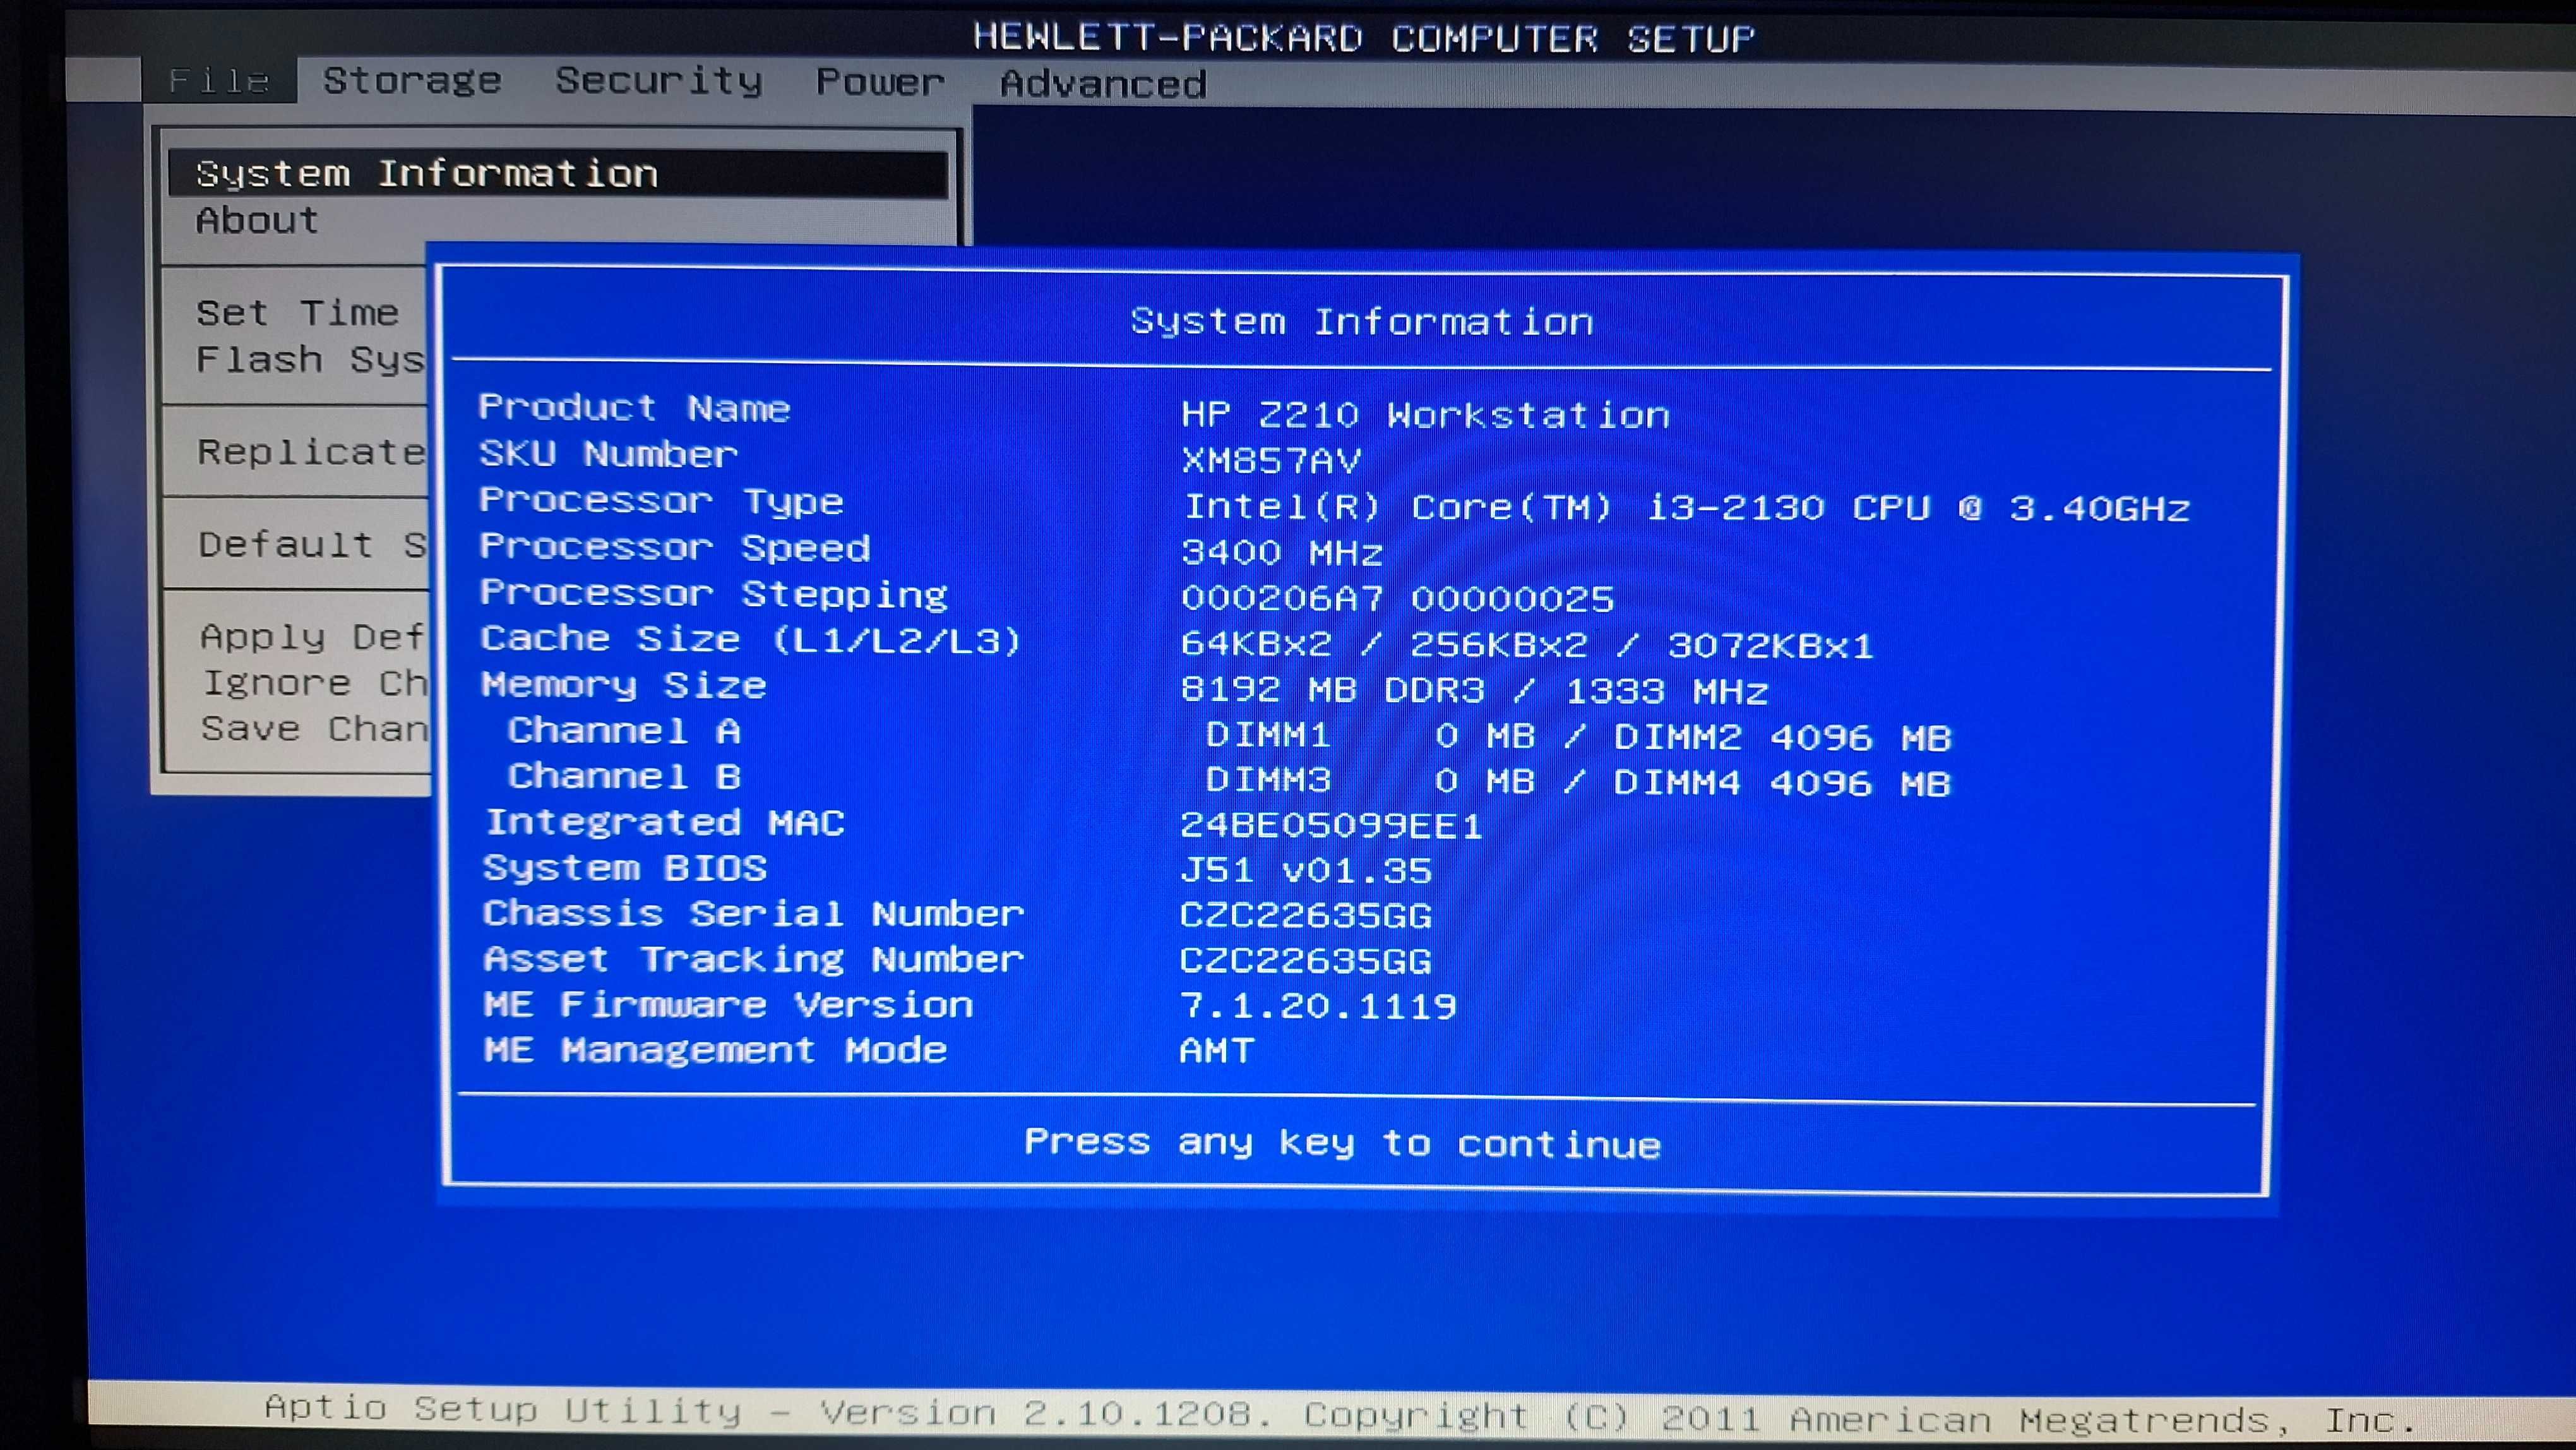Choose the Flash Sys... entry
Viewport: 2576px width, 1450px height.
coord(310,360)
